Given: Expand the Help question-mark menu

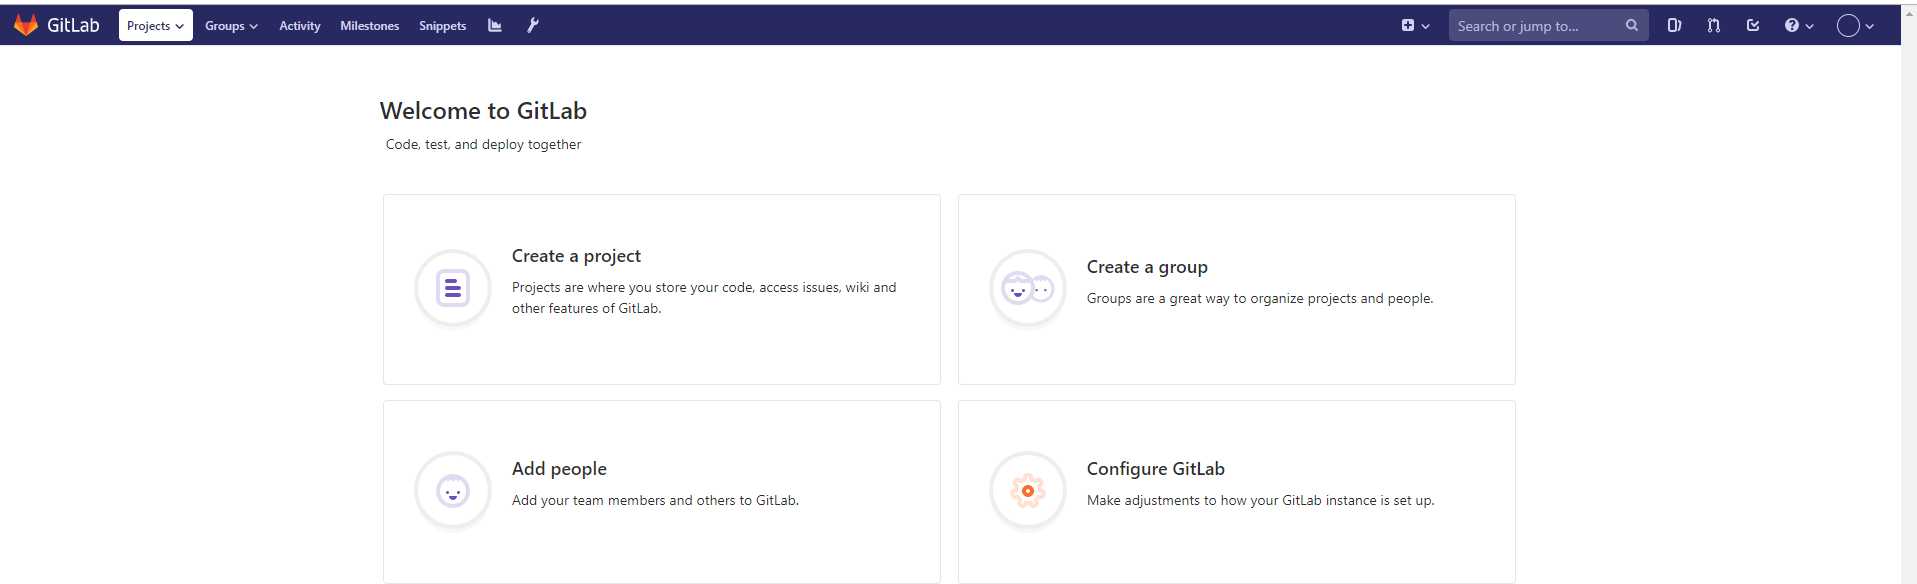Looking at the screenshot, I should [x=1799, y=26].
